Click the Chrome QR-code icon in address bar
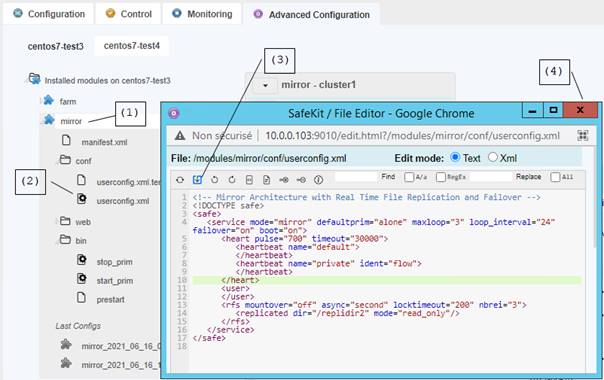The width and height of the screenshot is (604, 380). coord(582,135)
